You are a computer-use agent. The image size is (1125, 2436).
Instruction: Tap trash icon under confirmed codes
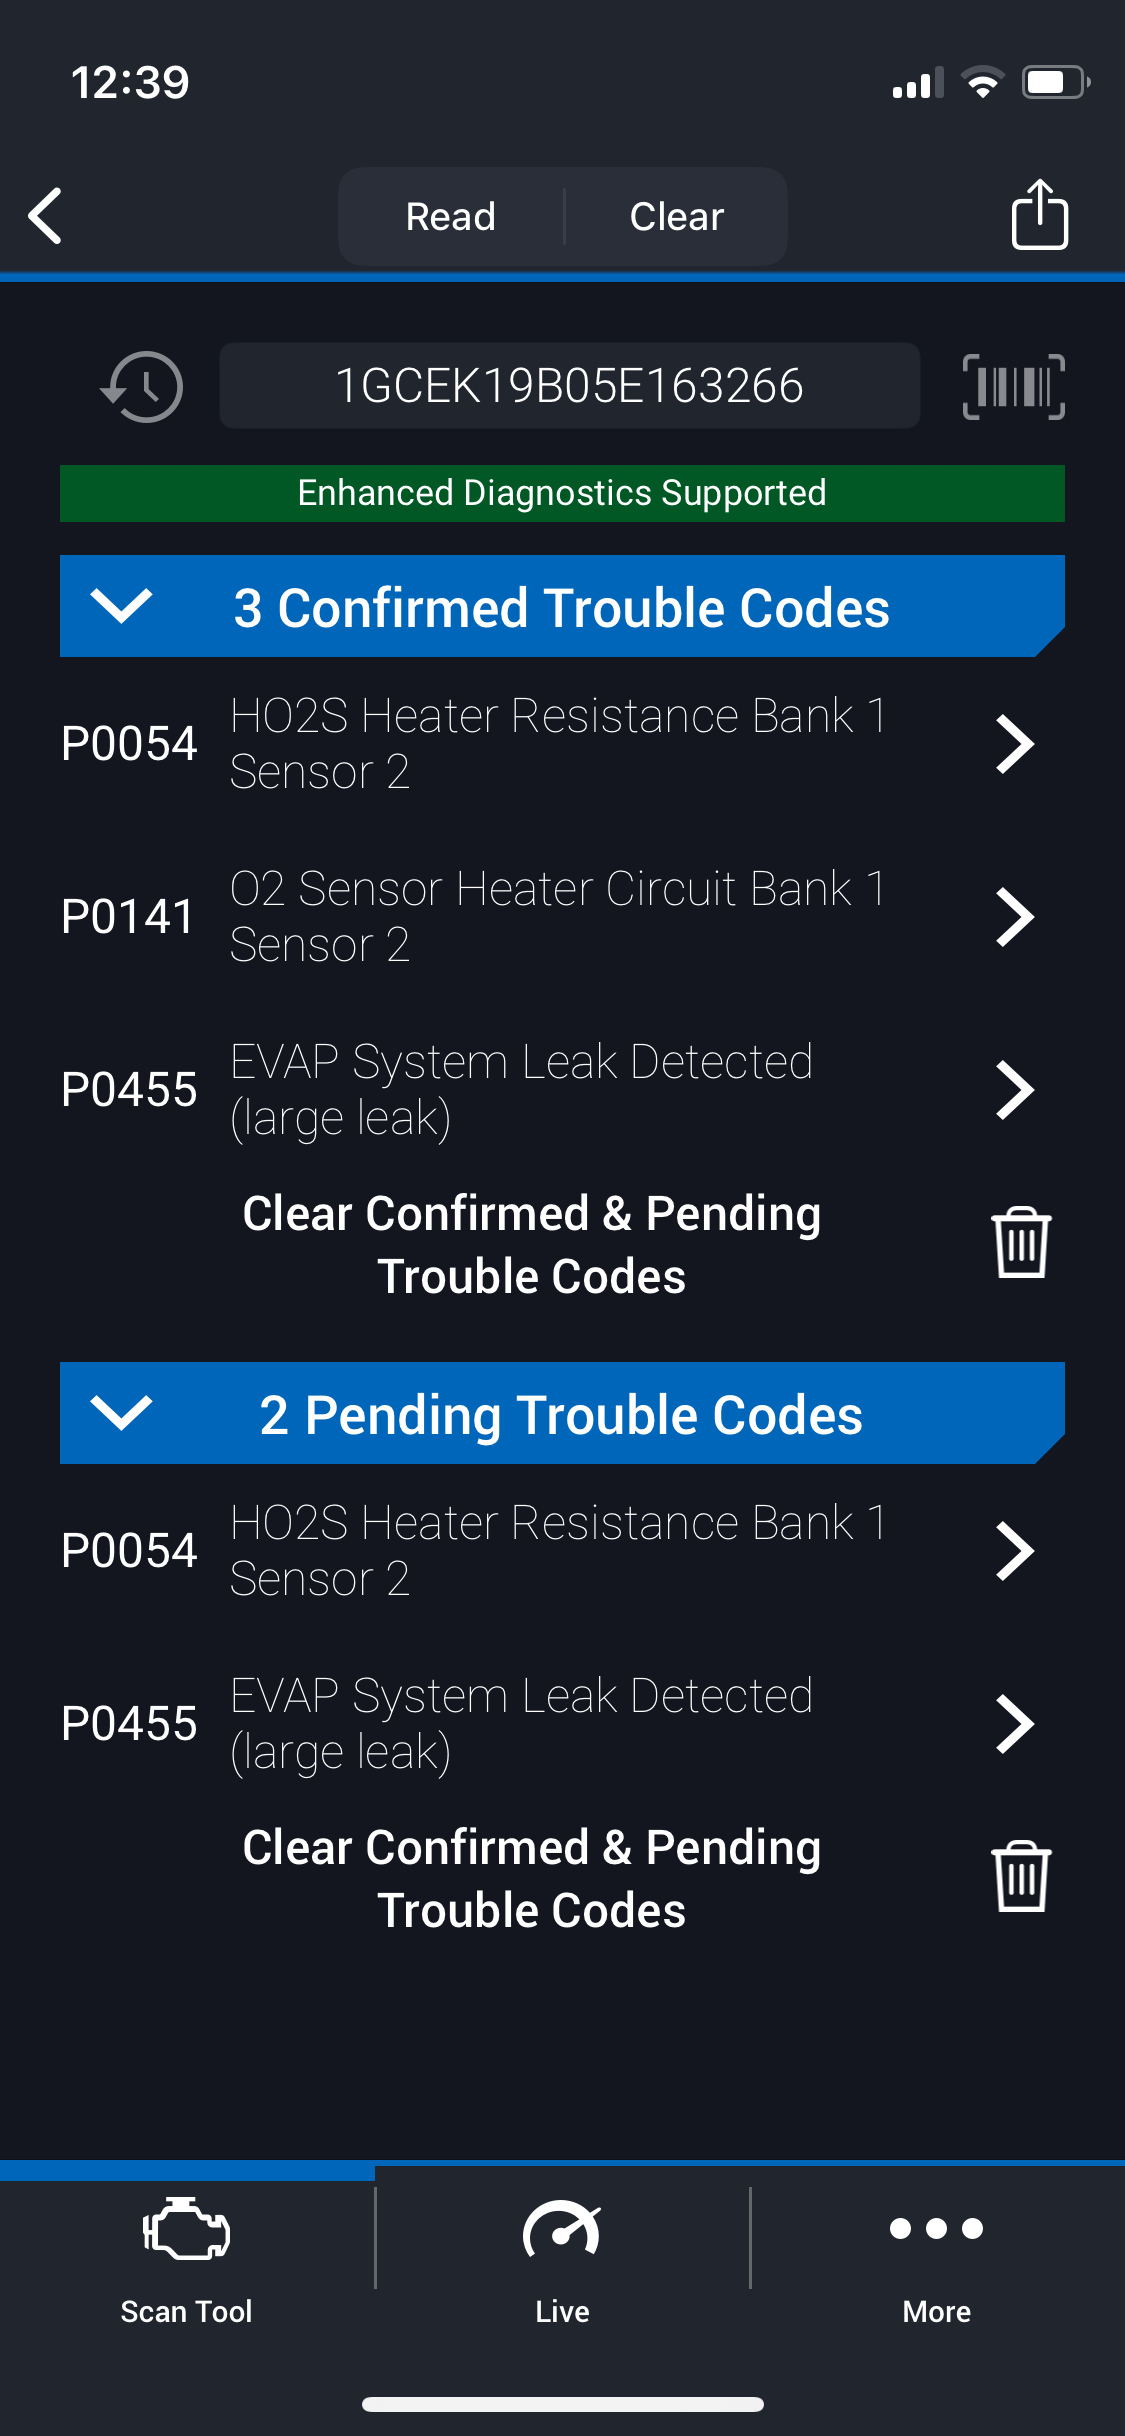[1020, 1243]
